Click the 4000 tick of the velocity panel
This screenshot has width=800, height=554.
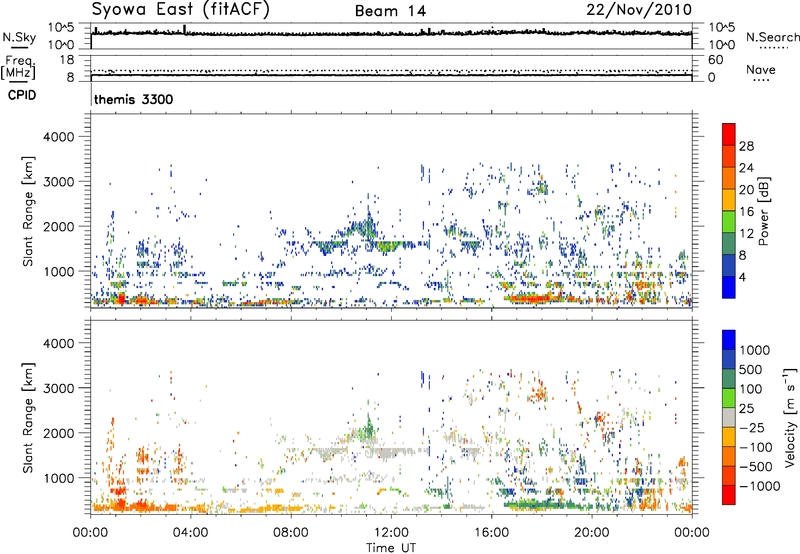coord(59,343)
